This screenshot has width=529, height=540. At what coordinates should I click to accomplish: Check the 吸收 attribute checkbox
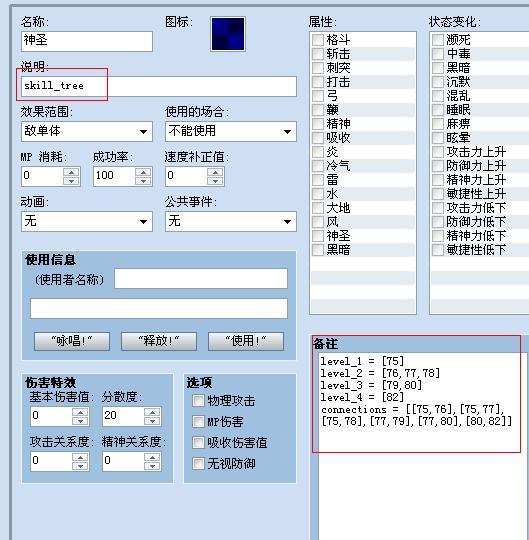318,137
